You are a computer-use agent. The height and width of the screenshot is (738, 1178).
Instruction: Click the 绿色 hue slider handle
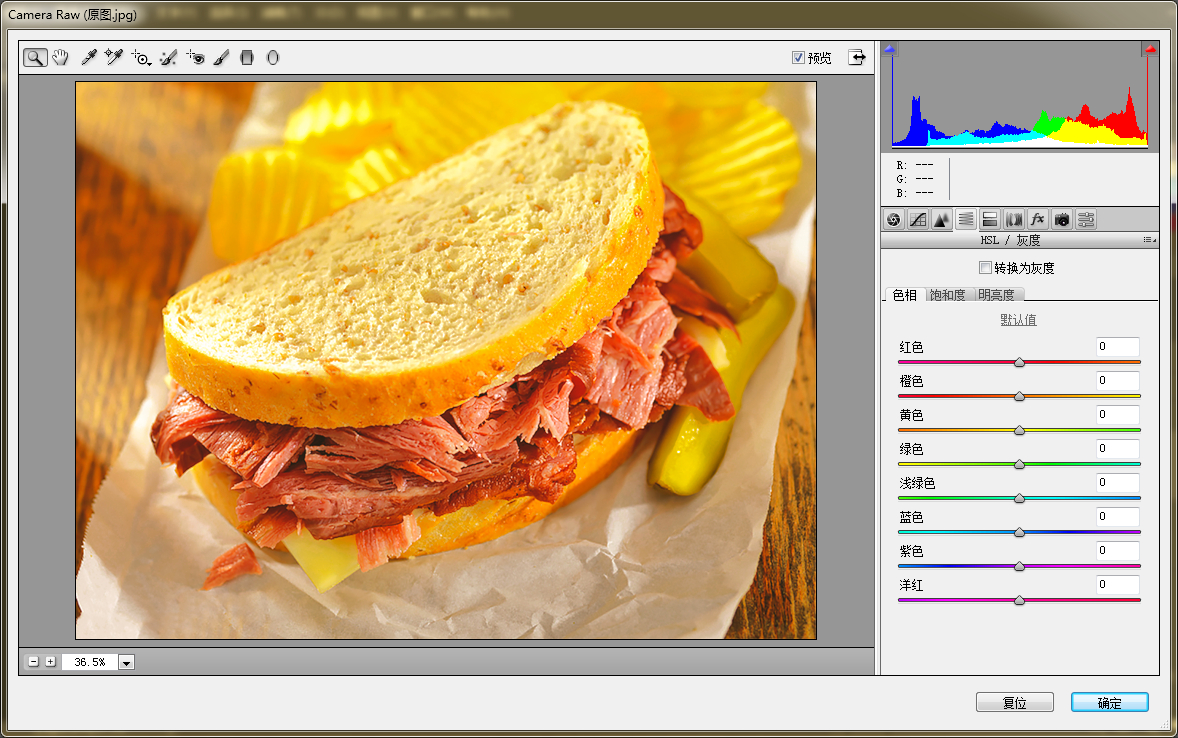(1019, 464)
